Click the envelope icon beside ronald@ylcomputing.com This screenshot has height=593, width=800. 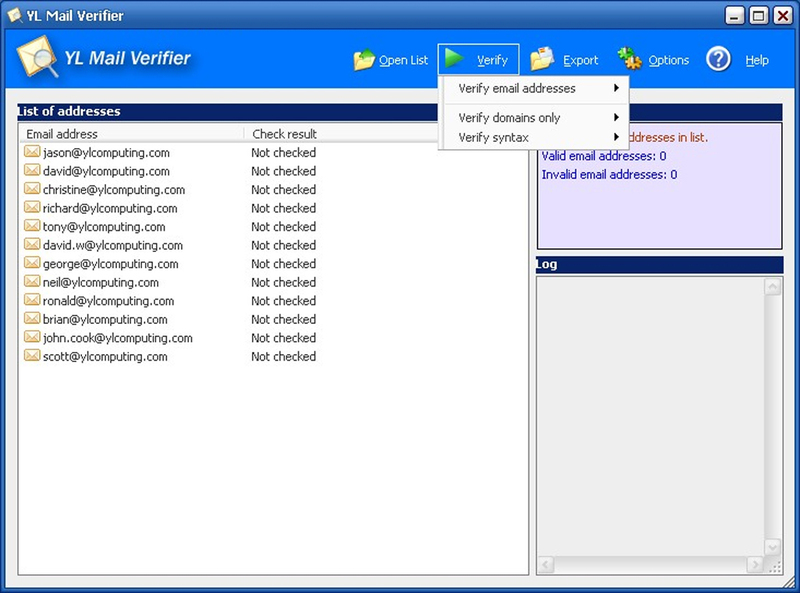point(32,300)
